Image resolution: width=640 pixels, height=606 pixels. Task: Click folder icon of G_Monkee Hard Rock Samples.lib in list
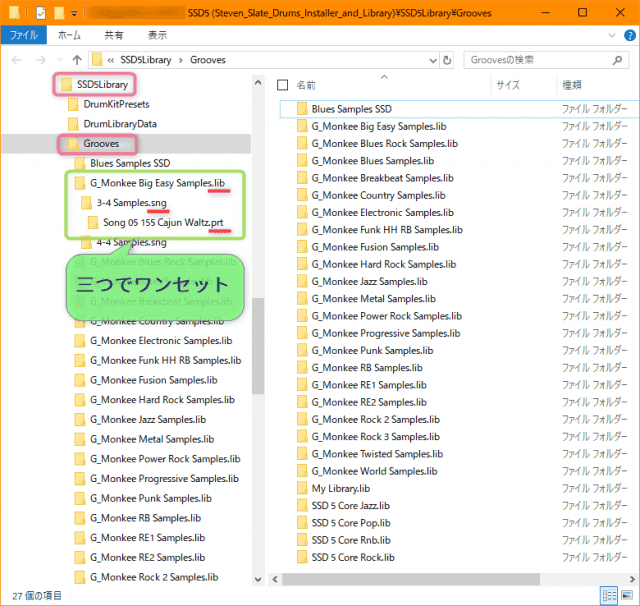point(302,264)
